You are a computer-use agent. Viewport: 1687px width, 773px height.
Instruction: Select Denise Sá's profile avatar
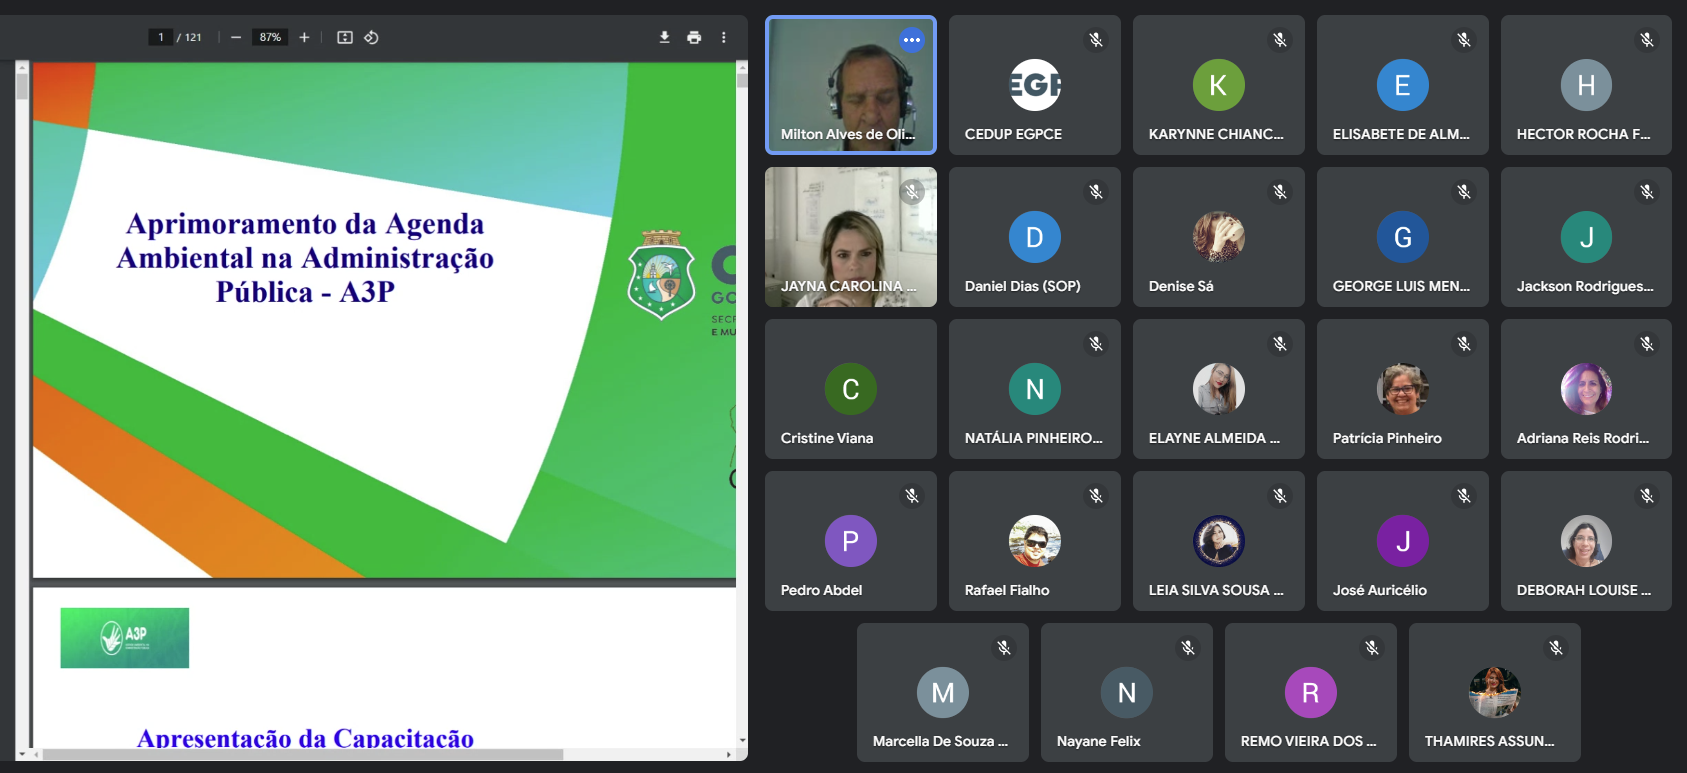[1218, 237]
